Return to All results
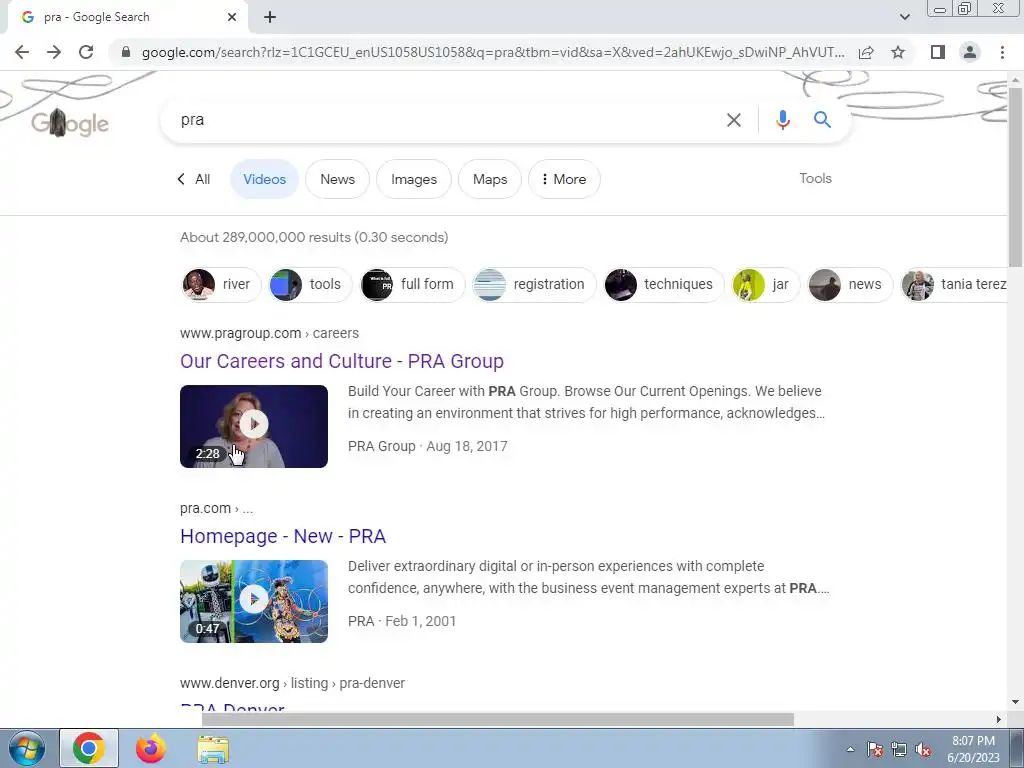This screenshot has height=768, width=1024. pos(194,179)
